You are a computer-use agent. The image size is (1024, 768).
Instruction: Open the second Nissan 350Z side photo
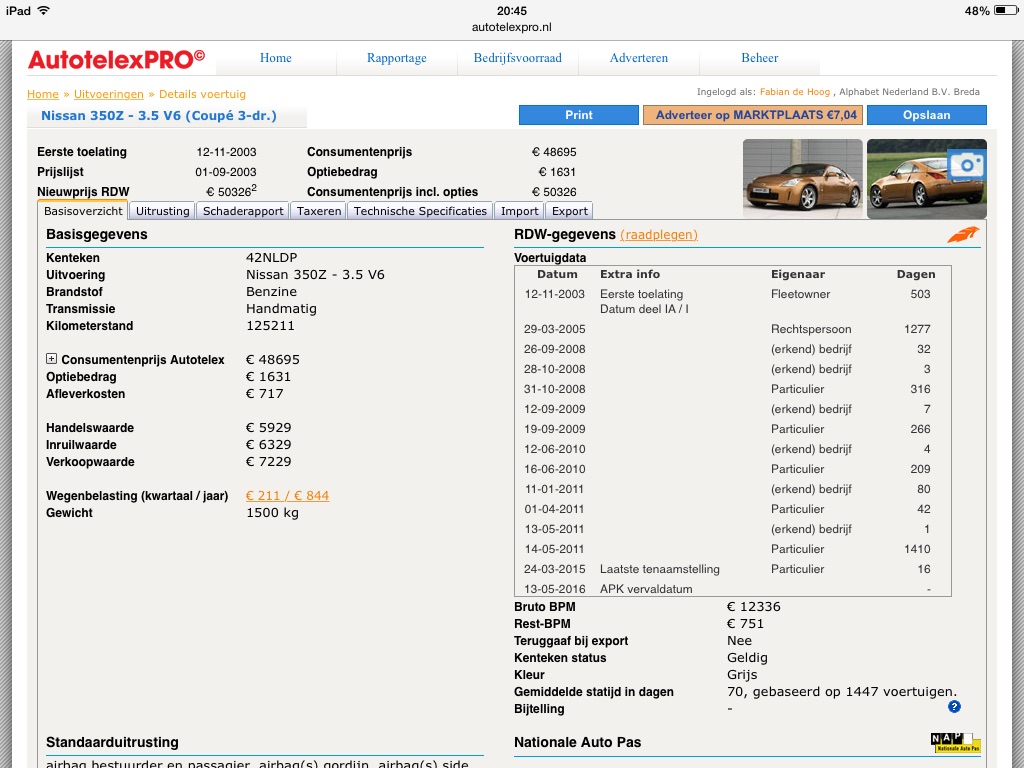pos(927,178)
